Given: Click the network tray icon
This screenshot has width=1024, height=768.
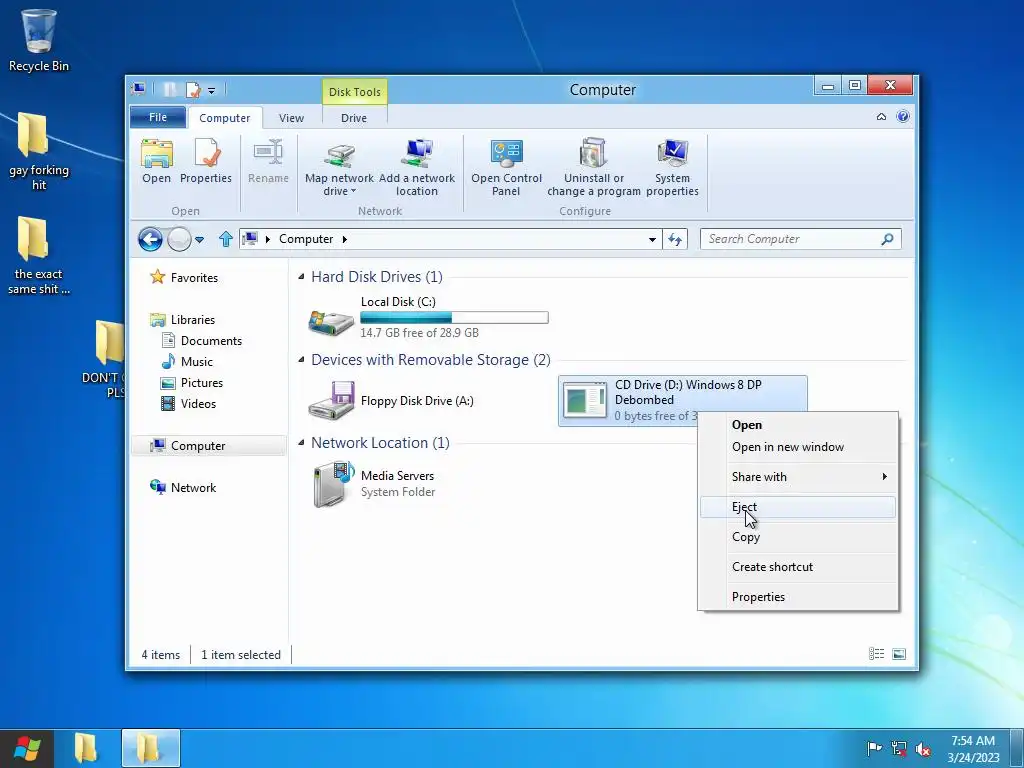Looking at the screenshot, I should tap(899, 748).
